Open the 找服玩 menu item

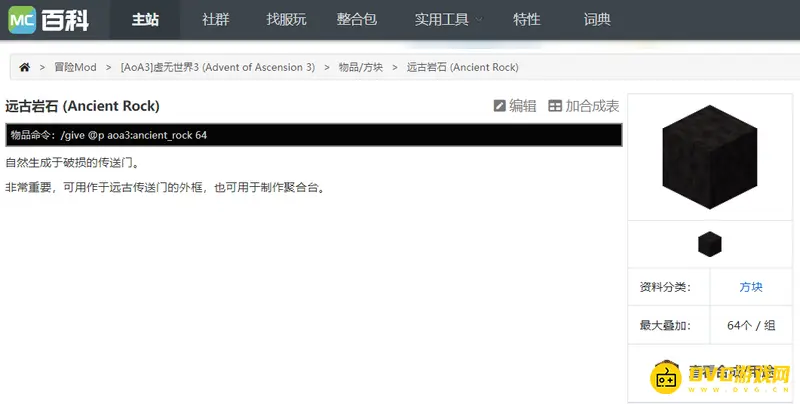(x=288, y=19)
